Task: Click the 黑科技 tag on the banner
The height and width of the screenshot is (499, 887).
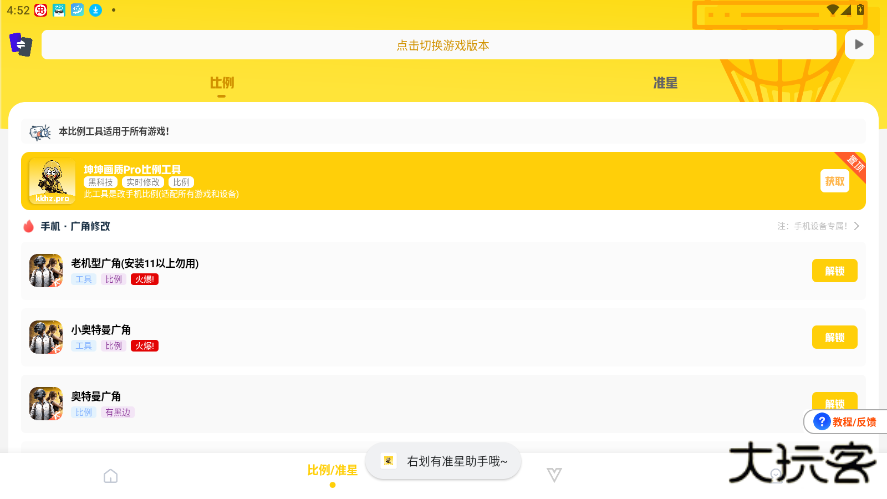Action: pos(101,182)
